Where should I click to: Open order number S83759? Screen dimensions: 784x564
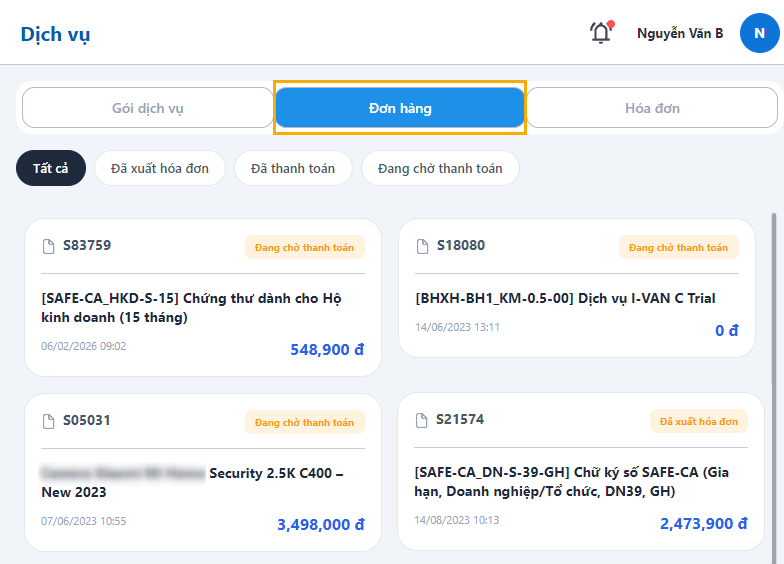[87, 245]
